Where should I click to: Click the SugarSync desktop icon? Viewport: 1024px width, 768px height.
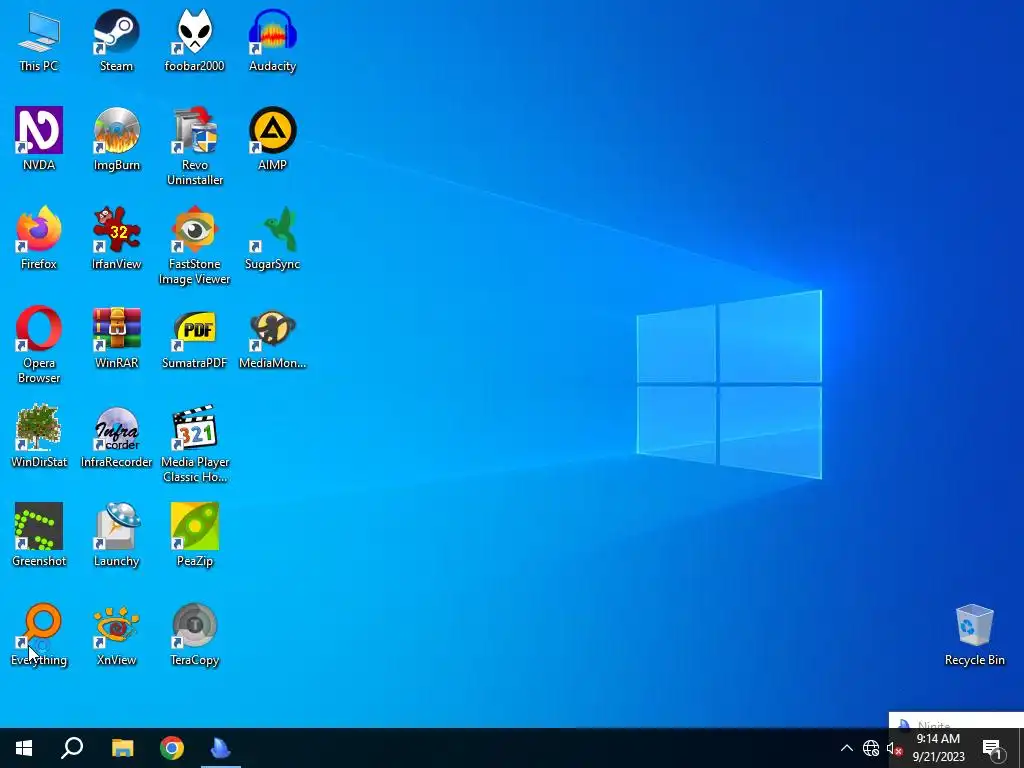pyautogui.click(x=272, y=238)
